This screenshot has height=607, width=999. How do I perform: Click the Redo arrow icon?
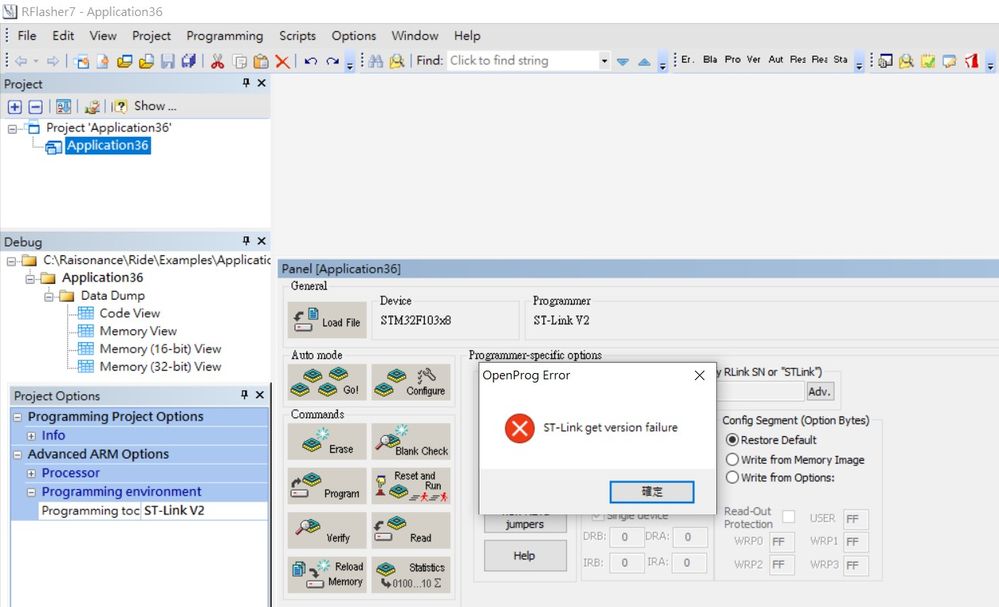333,61
